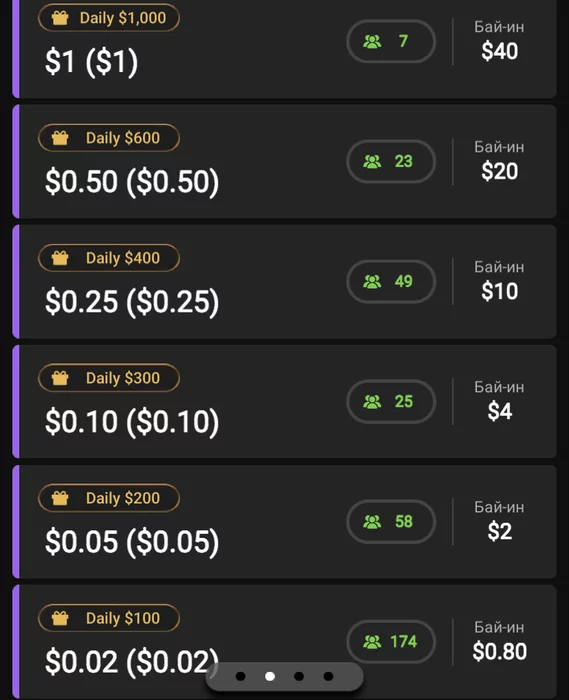This screenshot has height=700, width=569.
Task: Open the $0.25 ($0.25) stakes table
Action: pos(284,282)
